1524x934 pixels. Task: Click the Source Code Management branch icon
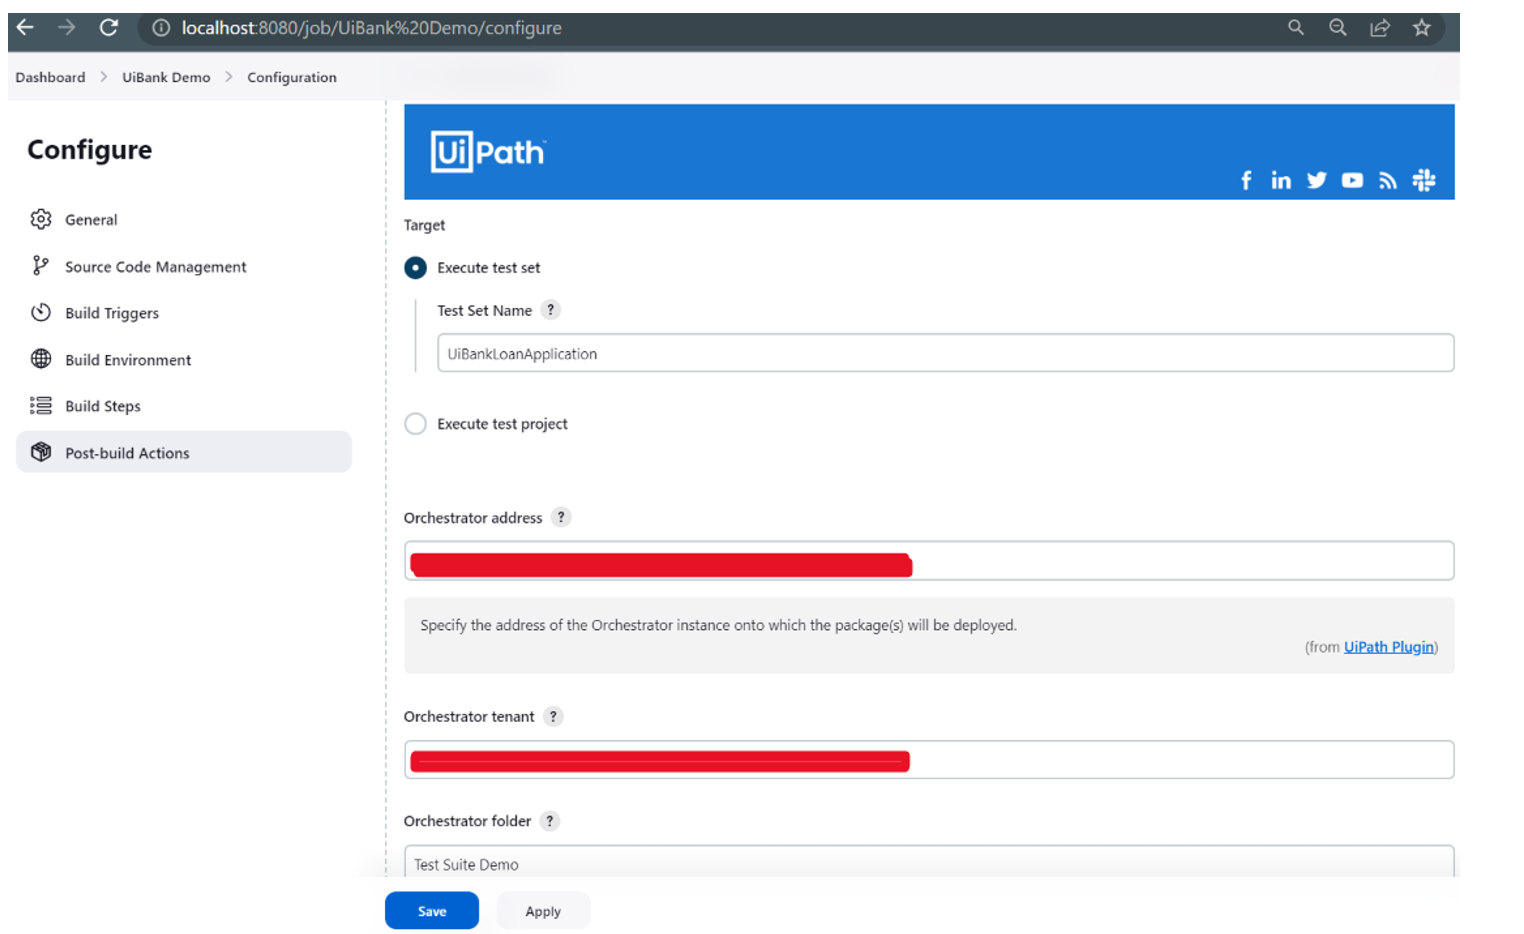point(40,265)
